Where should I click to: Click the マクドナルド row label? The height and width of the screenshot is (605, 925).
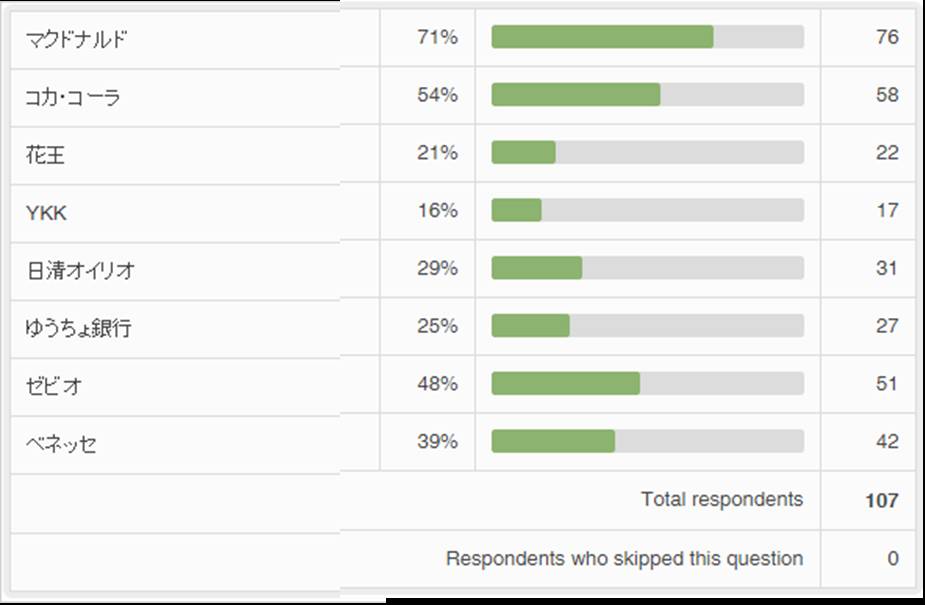[x=77, y=40]
